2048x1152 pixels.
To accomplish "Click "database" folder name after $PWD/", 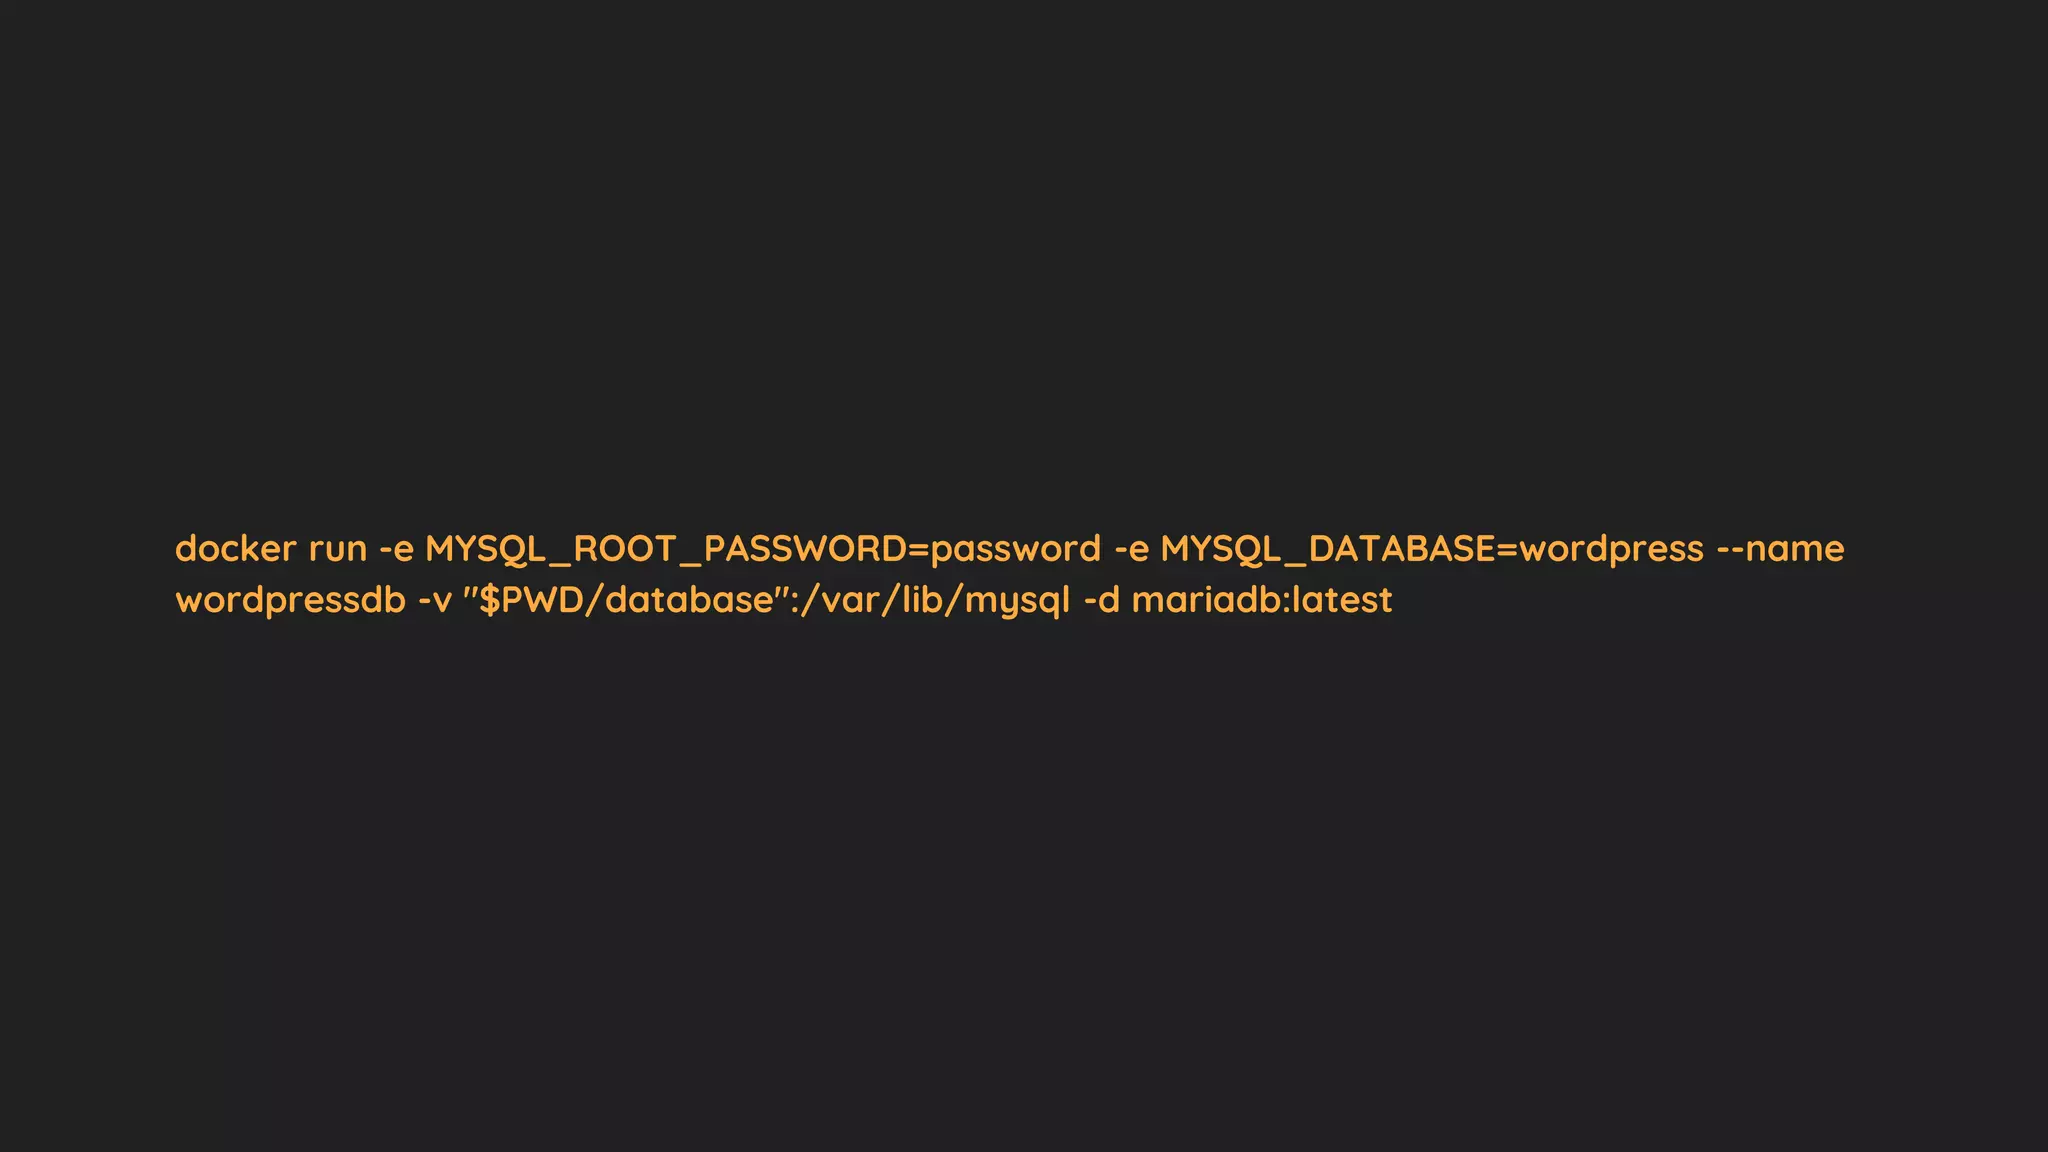I will (x=690, y=599).
